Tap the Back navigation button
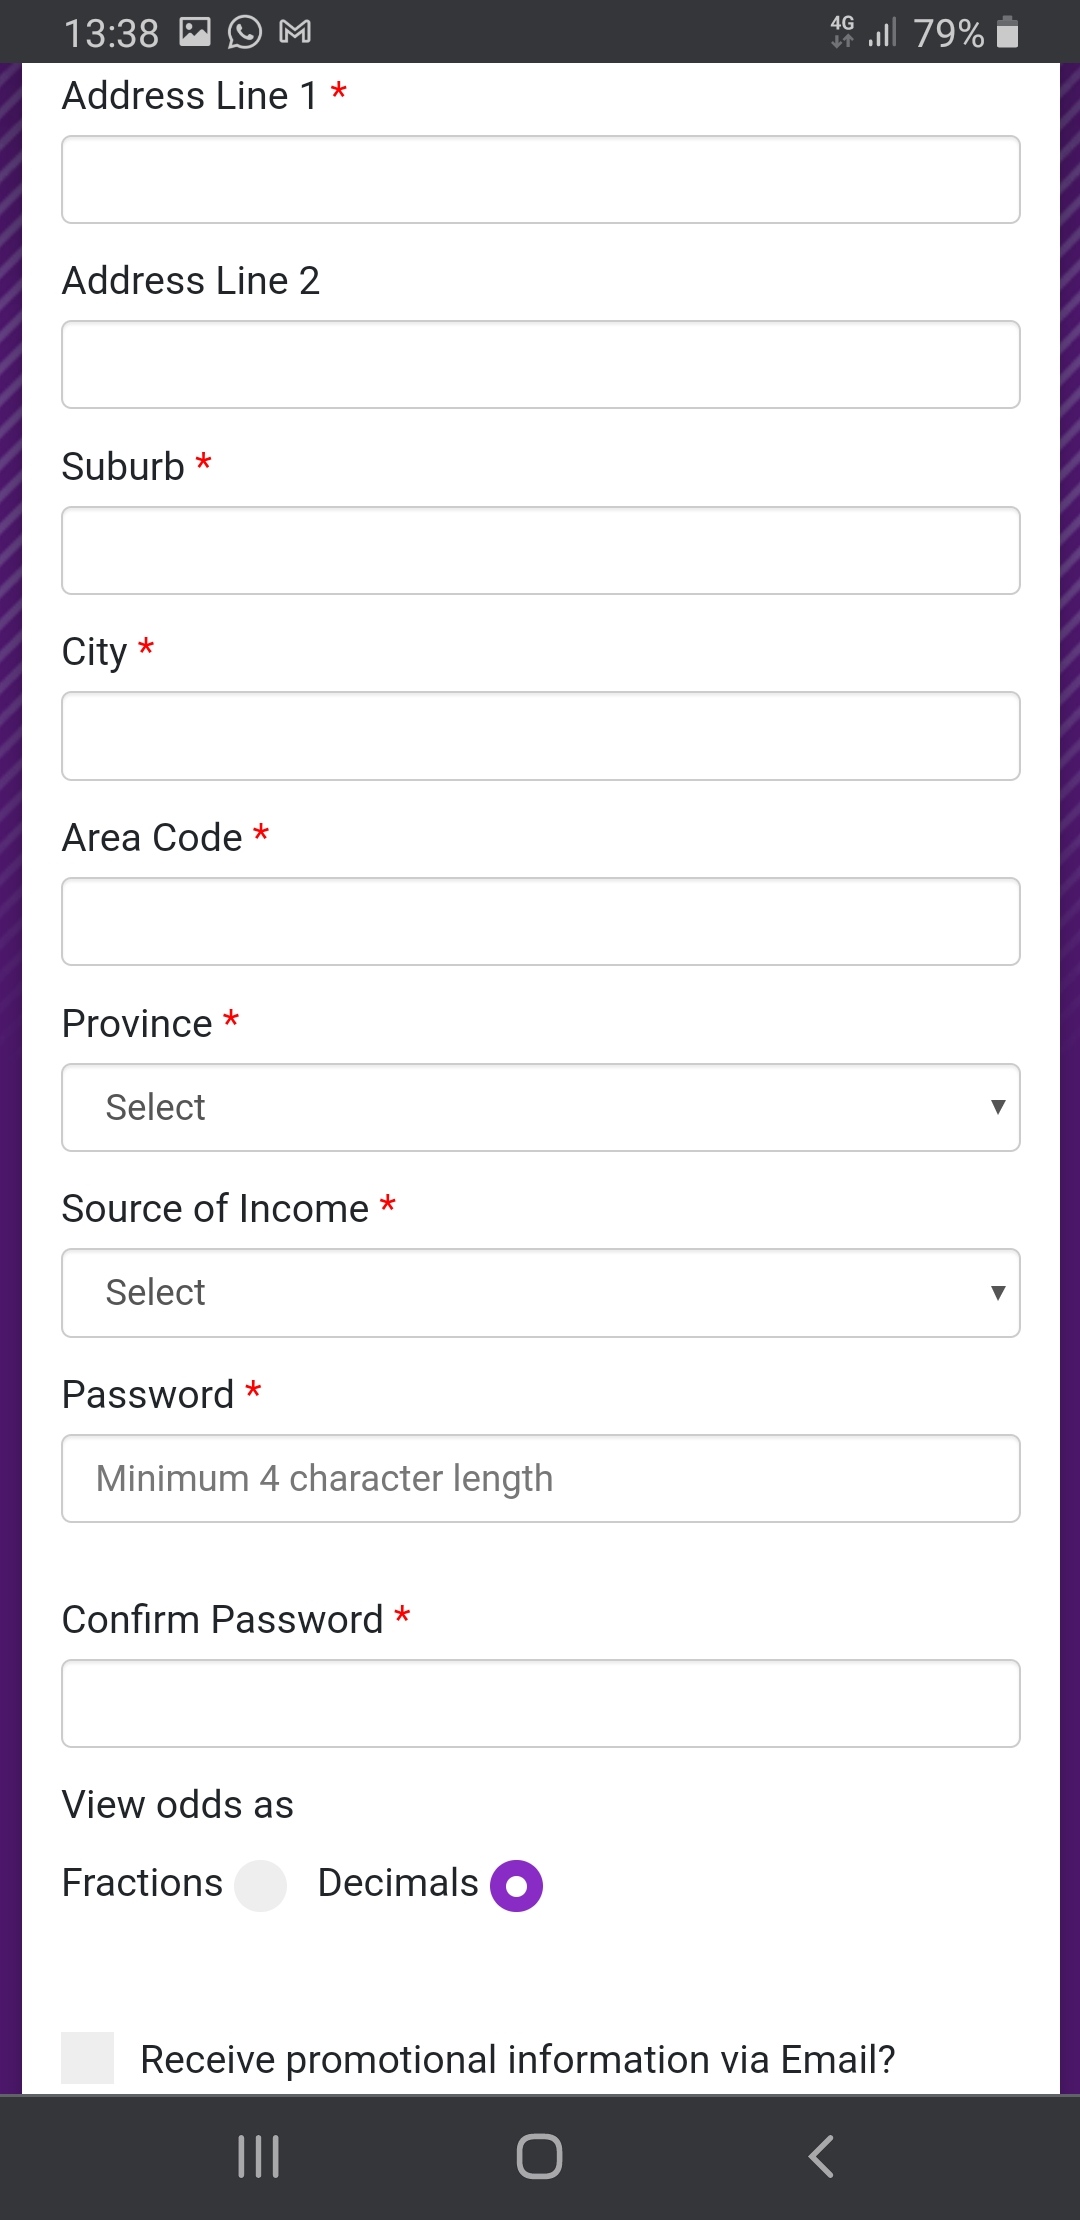Viewport: 1080px width, 2220px height. coord(821,2156)
